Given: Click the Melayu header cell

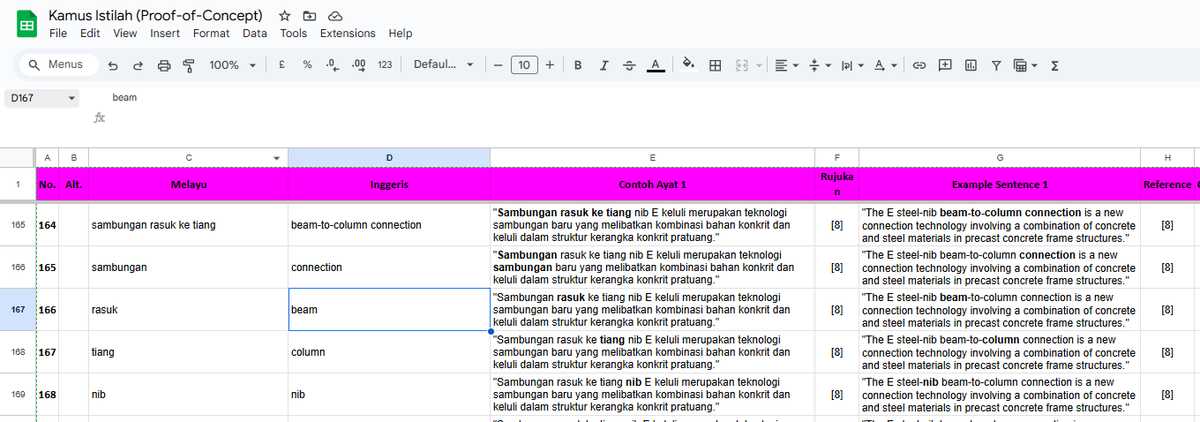Looking at the screenshot, I should click(188, 185).
